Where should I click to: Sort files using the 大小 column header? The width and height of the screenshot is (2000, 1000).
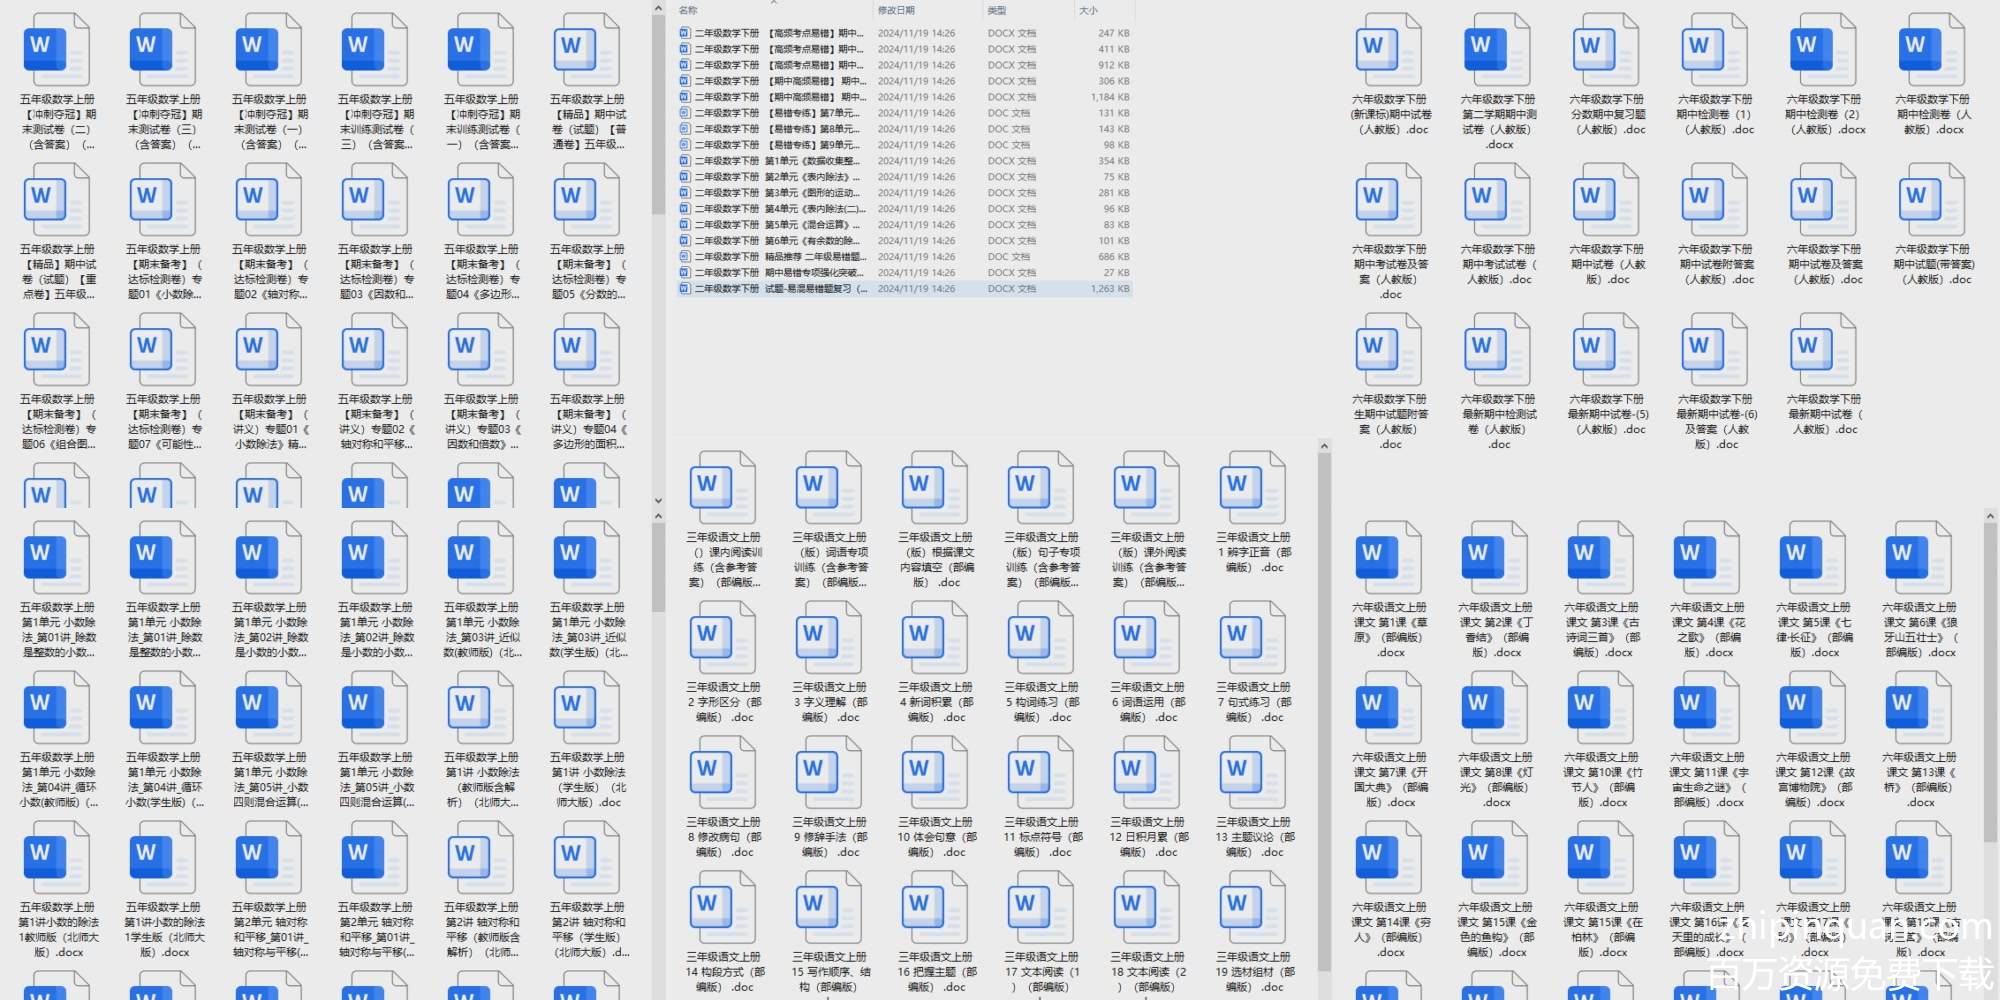pos(1088,10)
